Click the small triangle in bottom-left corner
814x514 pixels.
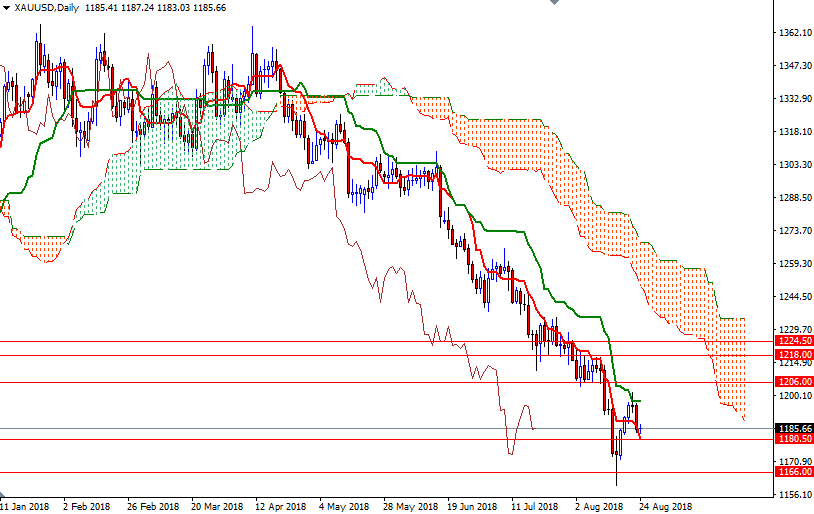tap(4, 496)
